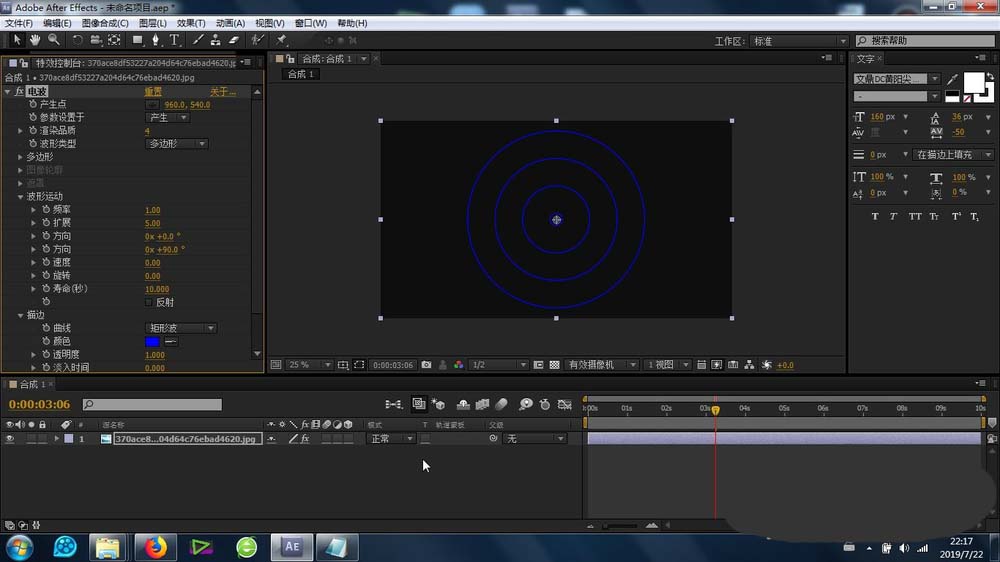Click the blue 颜色 color swatch
The image size is (1000, 562).
click(152, 341)
